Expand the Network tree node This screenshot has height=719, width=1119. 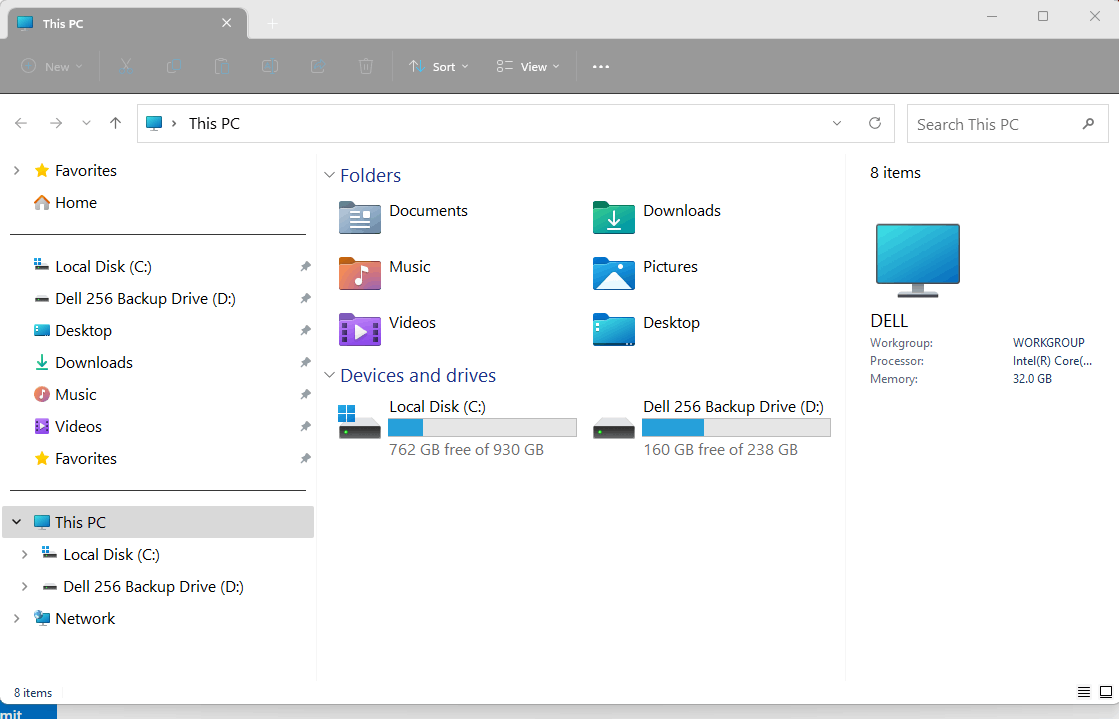point(16,618)
